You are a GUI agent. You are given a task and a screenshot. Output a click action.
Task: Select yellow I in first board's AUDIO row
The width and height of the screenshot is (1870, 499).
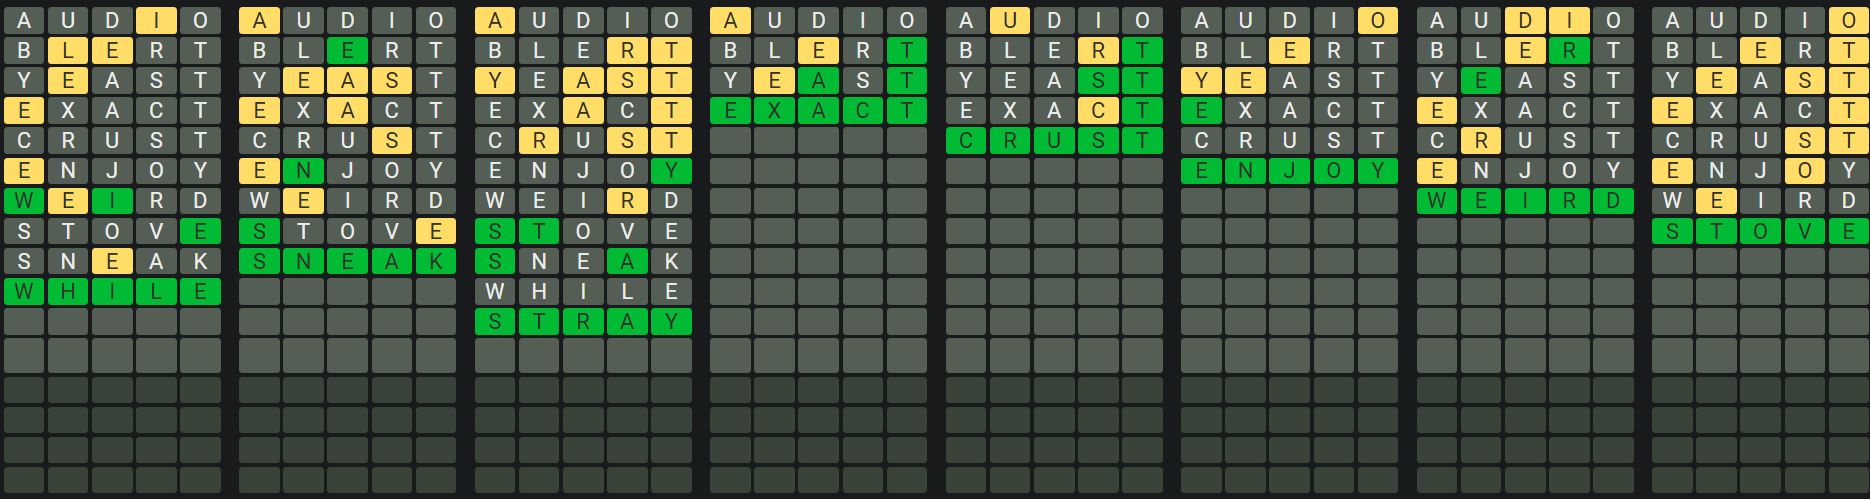pos(156,20)
